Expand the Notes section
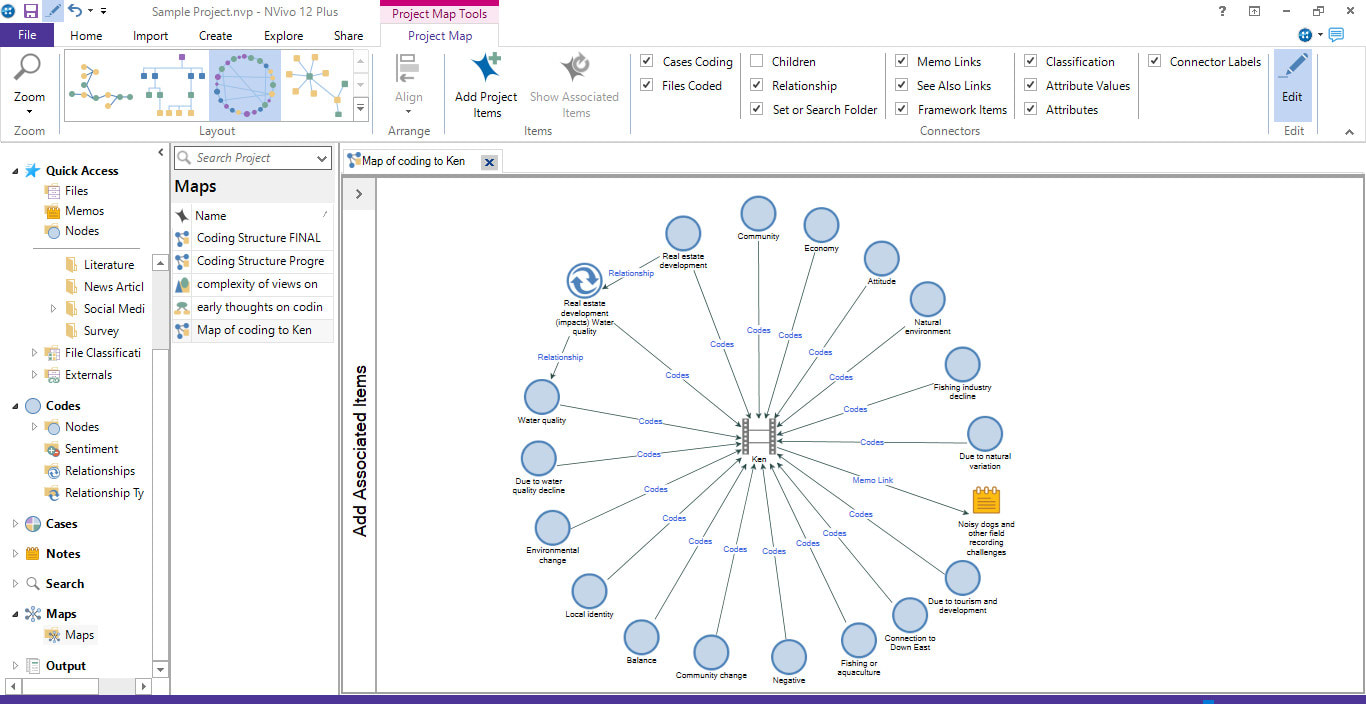 (15, 554)
